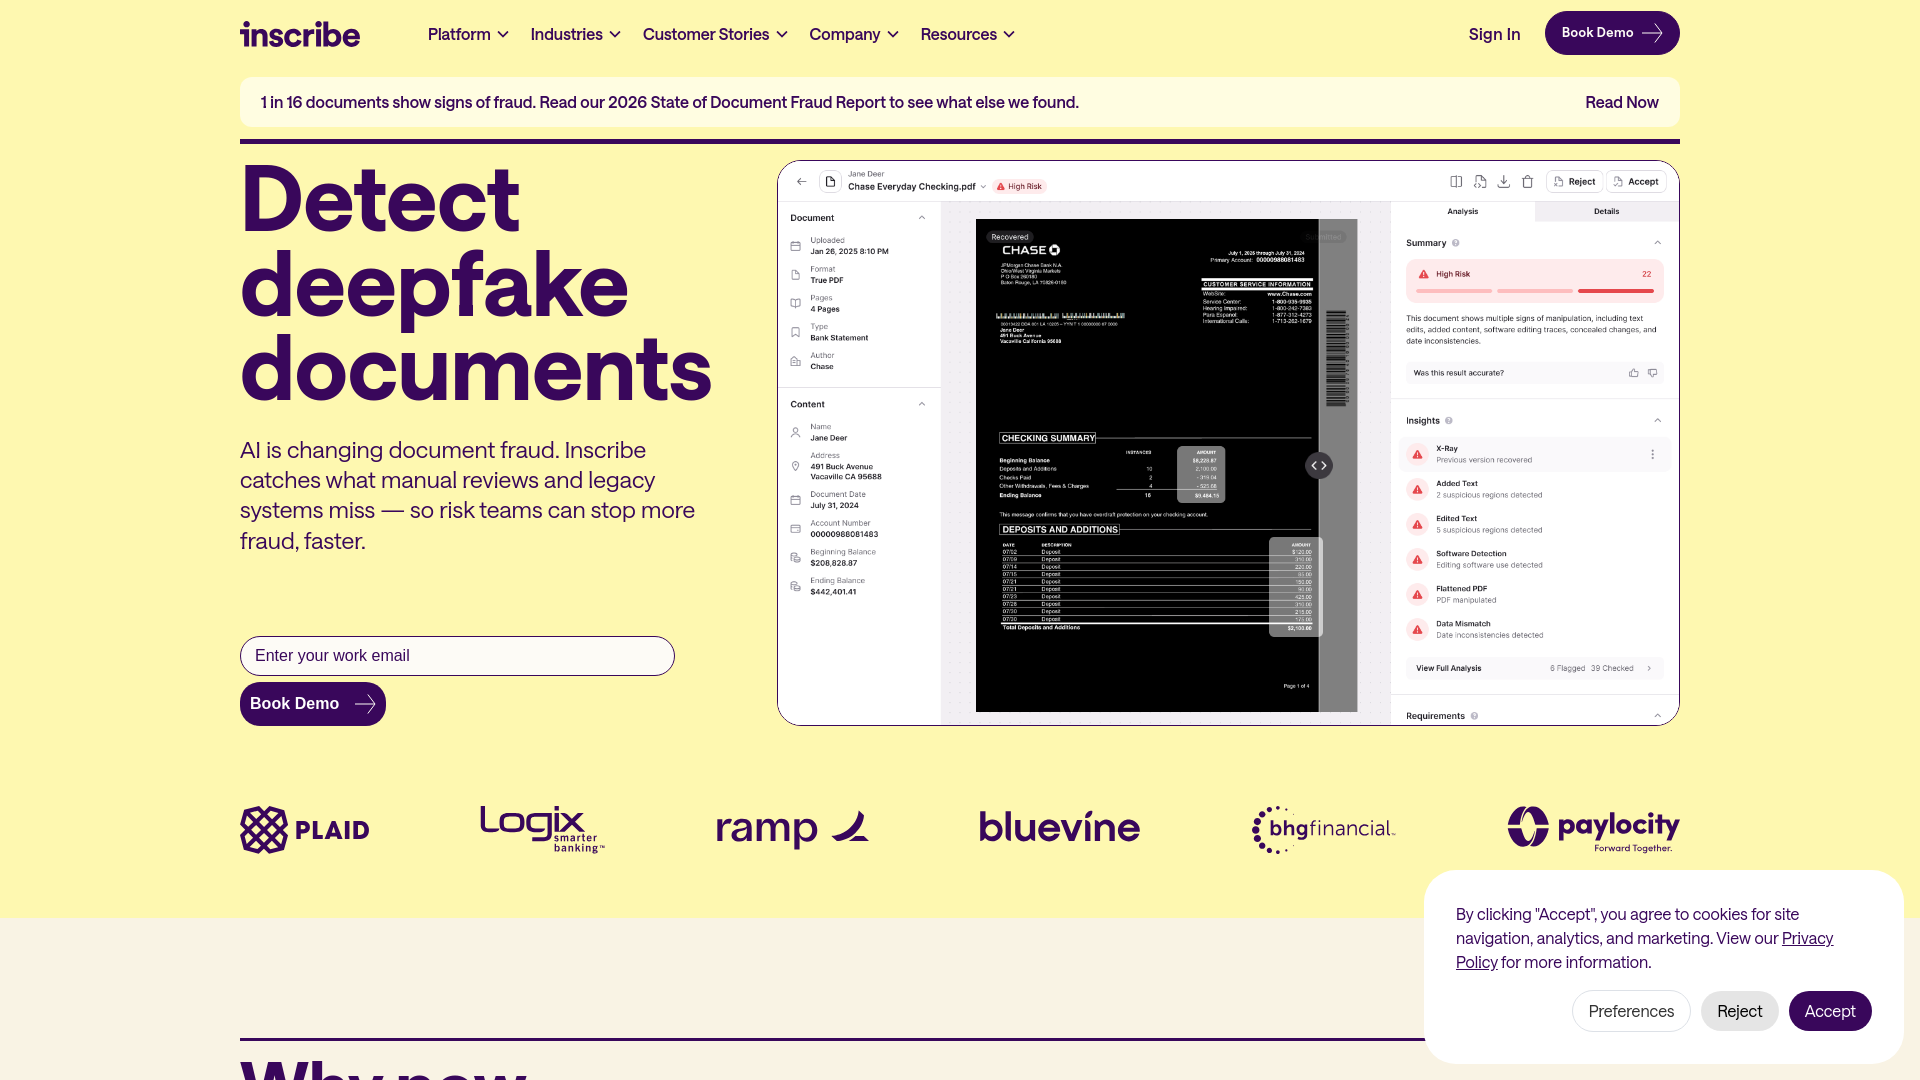
Task: Click the Ramp logo
Action: [792, 828]
